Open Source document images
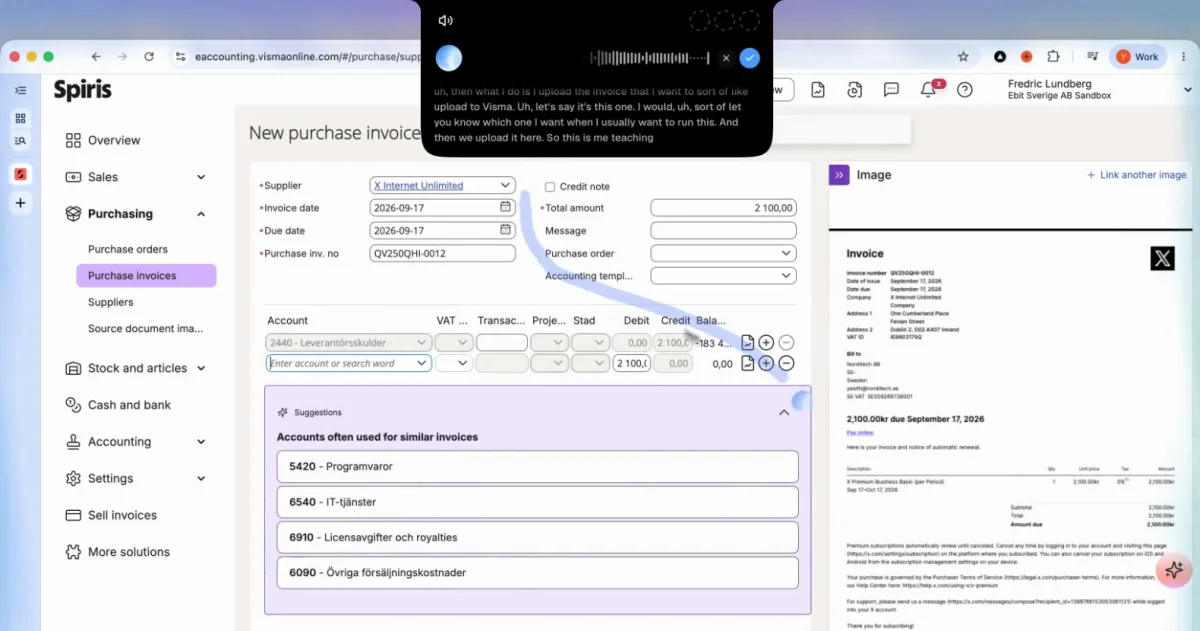The height and width of the screenshot is (631, 1200). pyautogui.click(x=145, y=328)
